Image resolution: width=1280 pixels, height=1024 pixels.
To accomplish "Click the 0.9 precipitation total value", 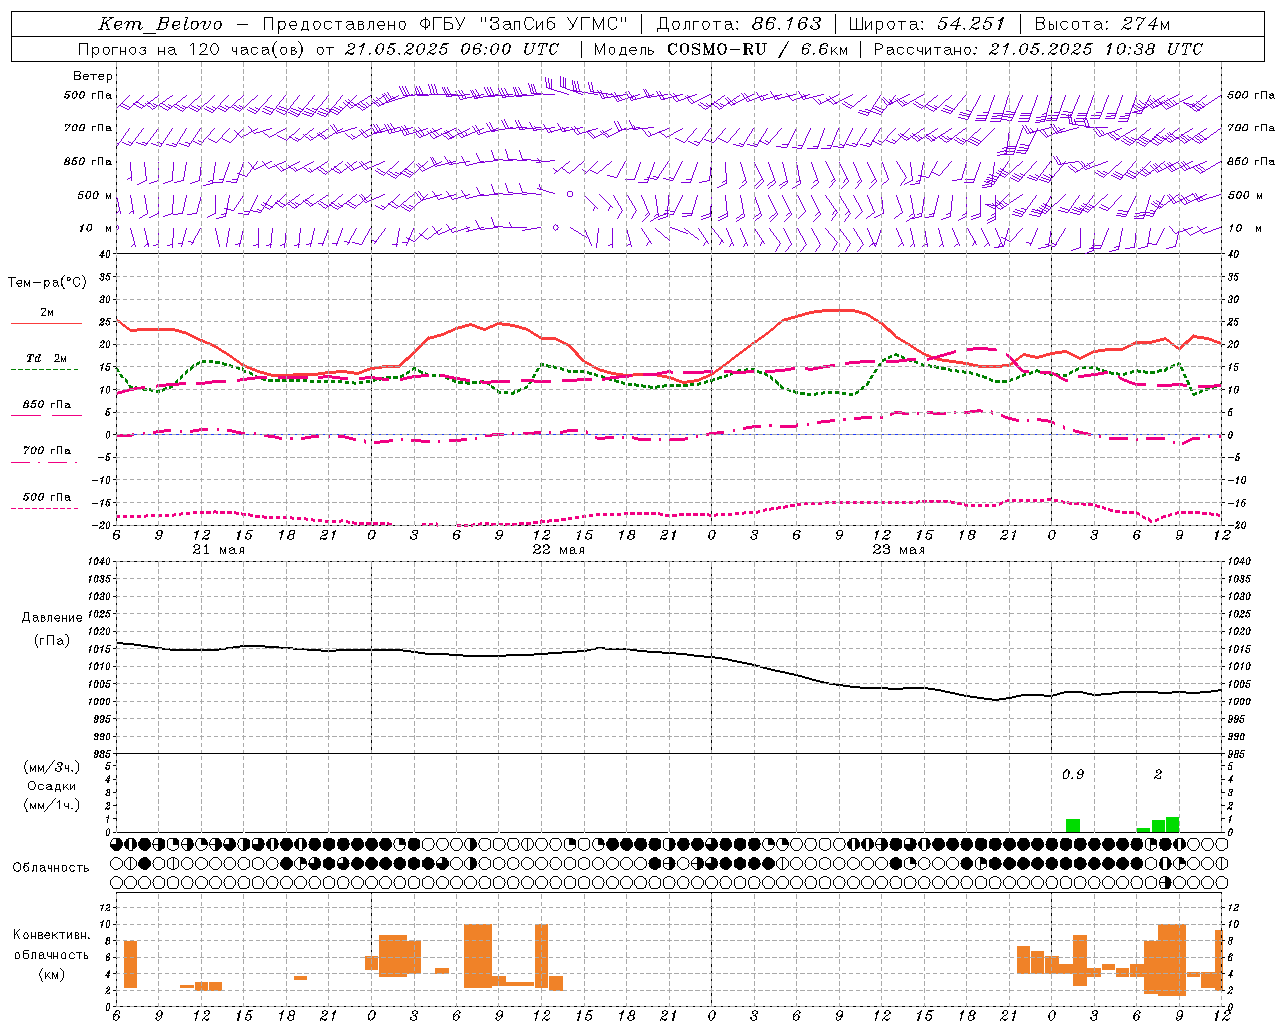I will [x=1073, y=775].
